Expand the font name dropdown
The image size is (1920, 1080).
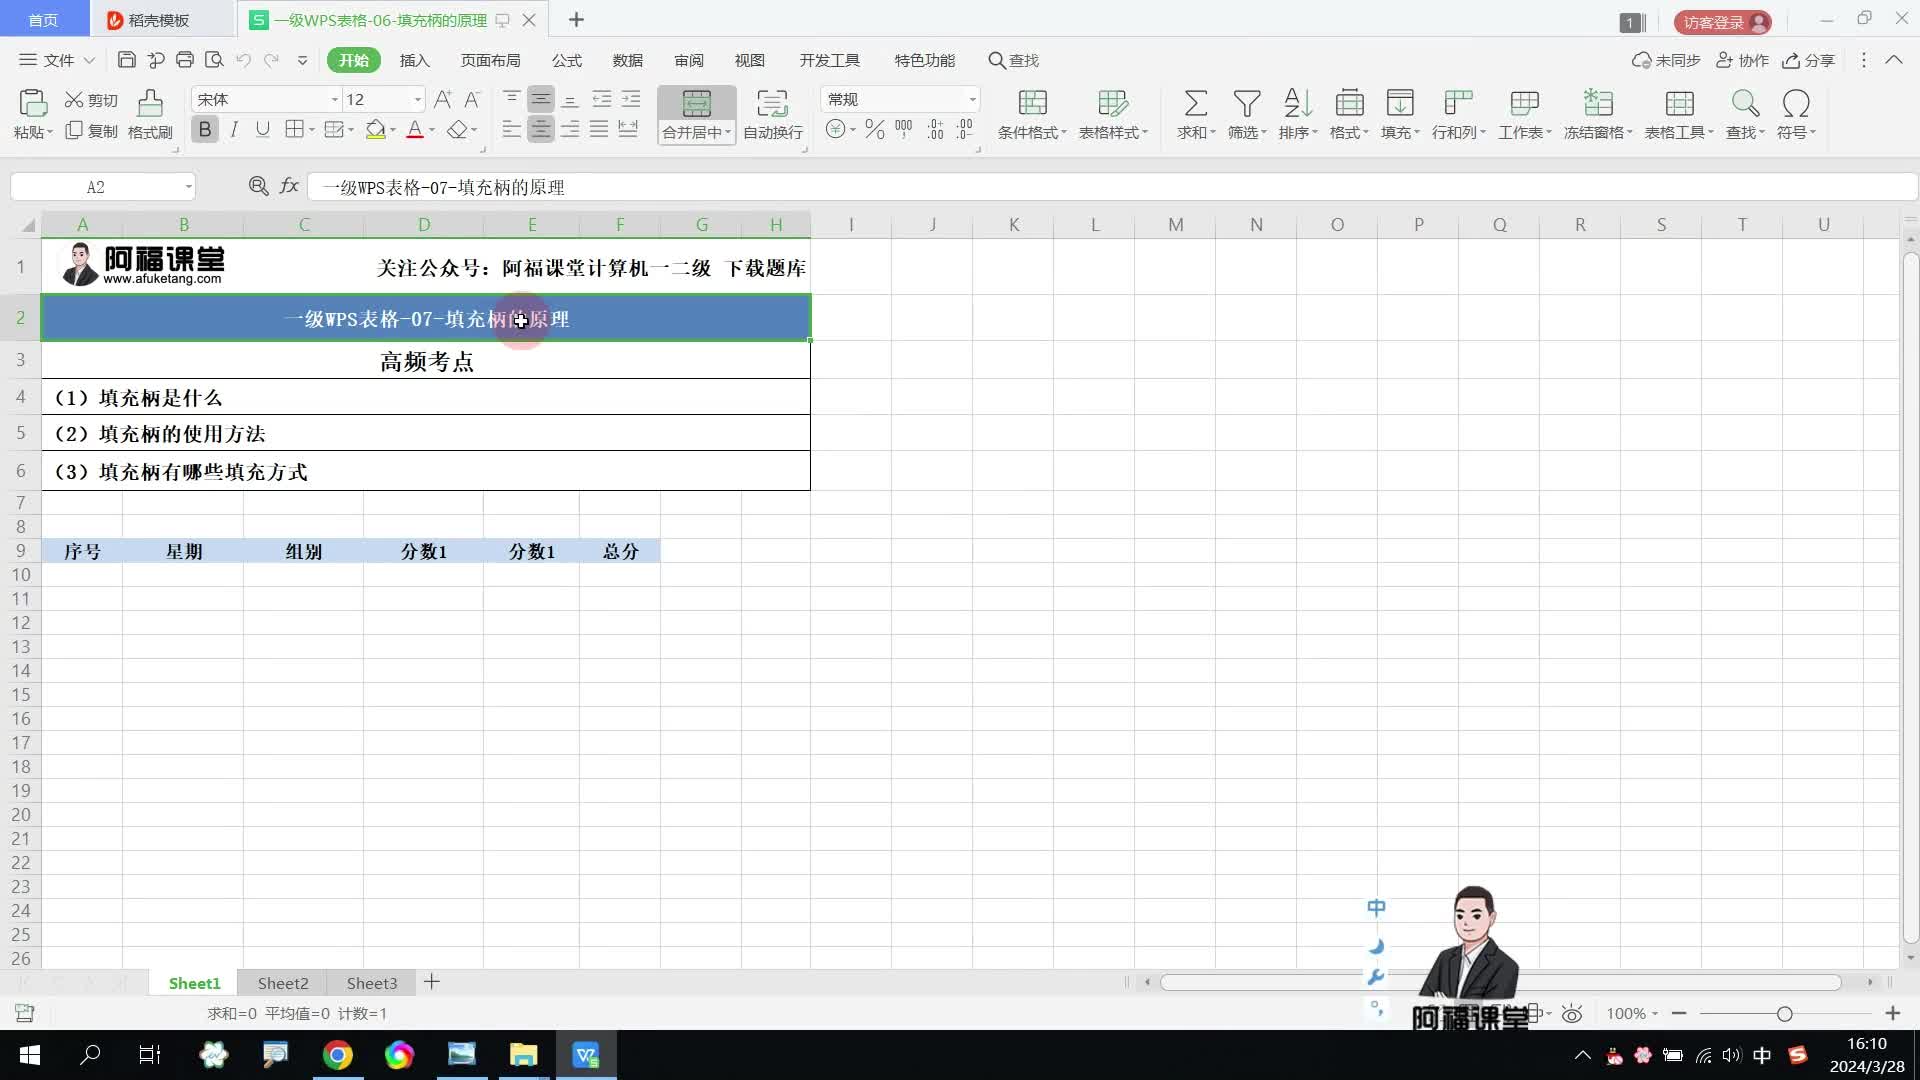334,99
